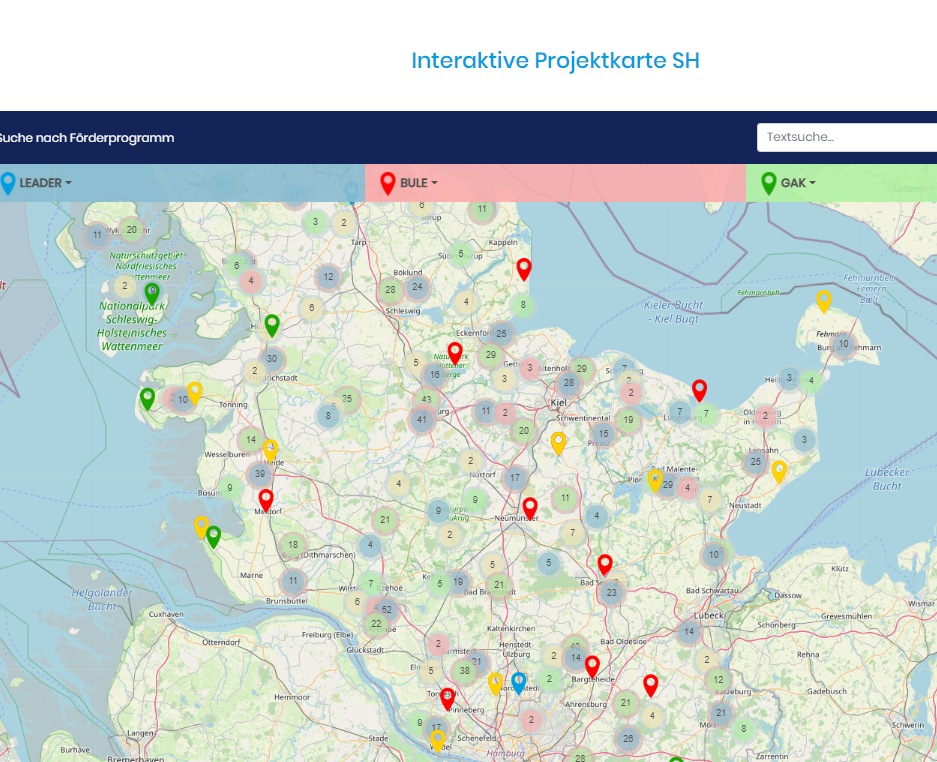The image size is (937, 762).
Task: Click the "Suche nach Förderprogramm" label
Action: pyautogui.click(x=86, y=137)
